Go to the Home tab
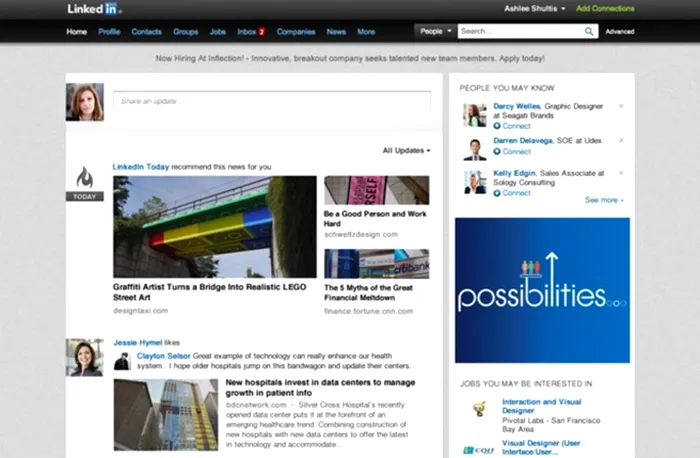The width and height of the screenshot is (700, 458). [x=76, y=32]
